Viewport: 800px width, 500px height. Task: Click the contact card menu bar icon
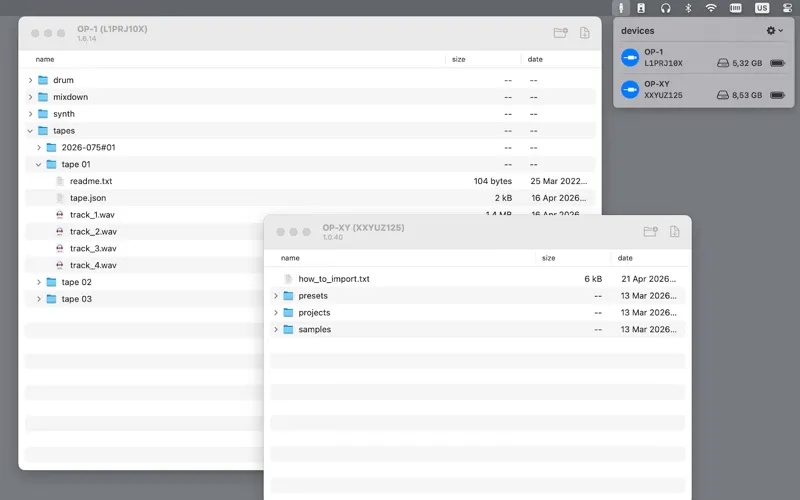point(641,8)
